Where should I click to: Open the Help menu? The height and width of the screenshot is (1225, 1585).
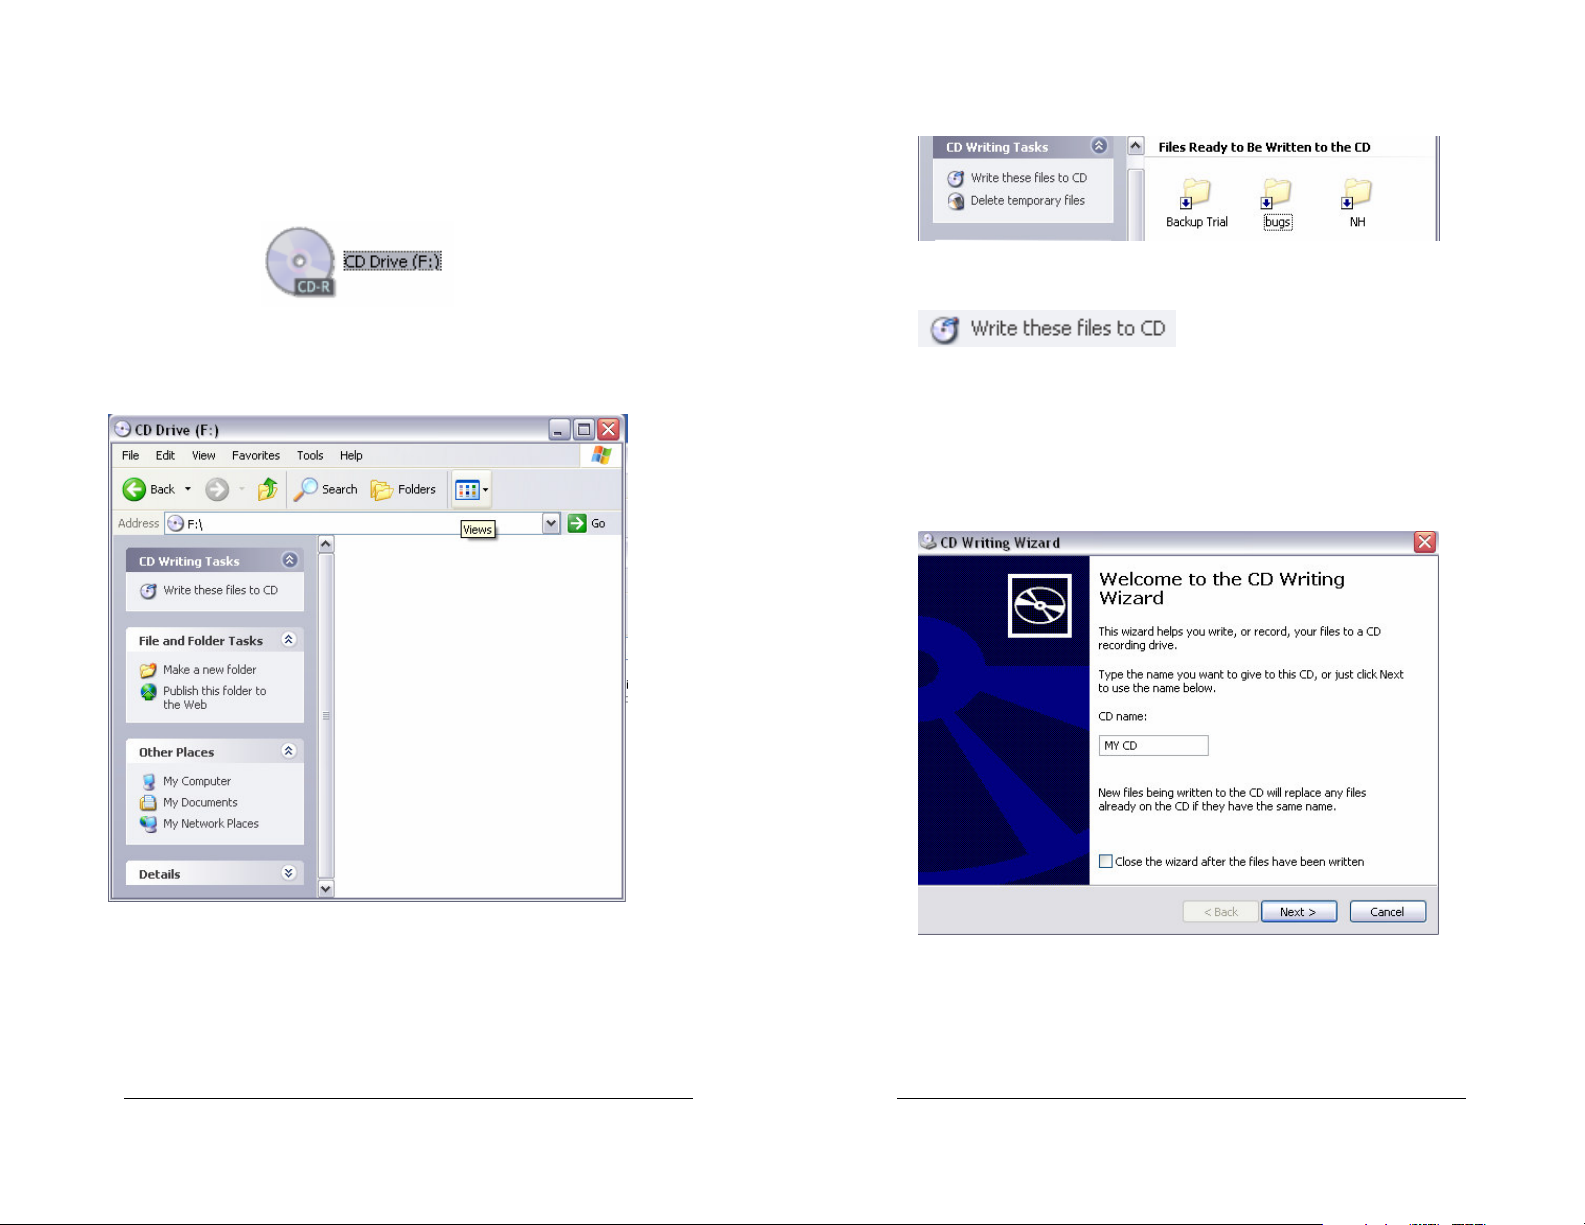click(x=351, y=455)
